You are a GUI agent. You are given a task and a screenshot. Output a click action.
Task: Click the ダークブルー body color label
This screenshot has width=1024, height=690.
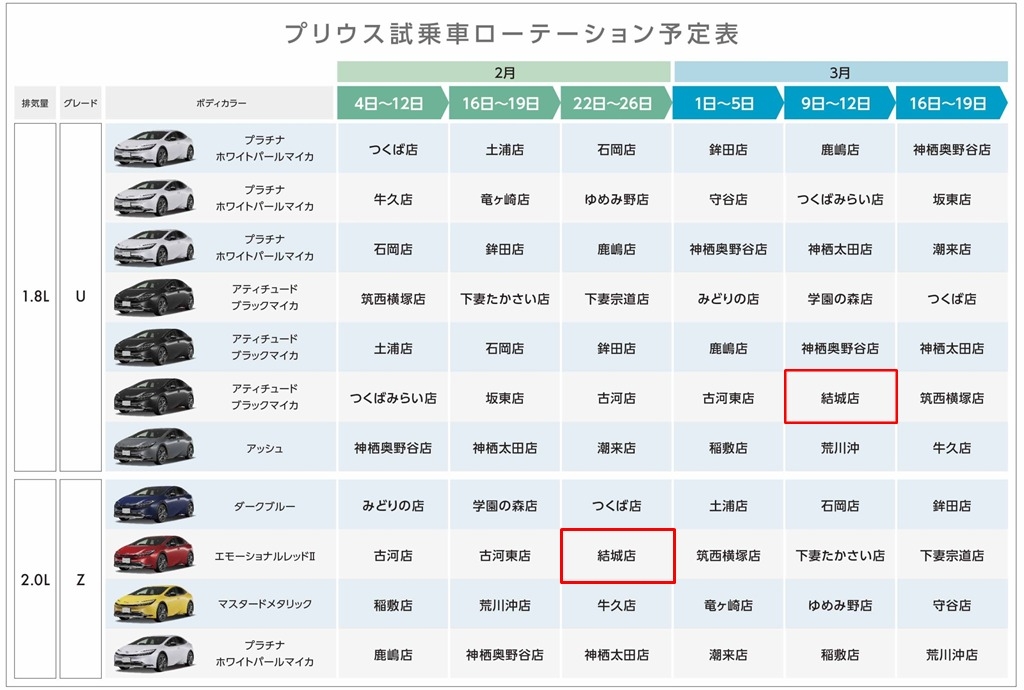pyautogui.click(x=264, y=506)
